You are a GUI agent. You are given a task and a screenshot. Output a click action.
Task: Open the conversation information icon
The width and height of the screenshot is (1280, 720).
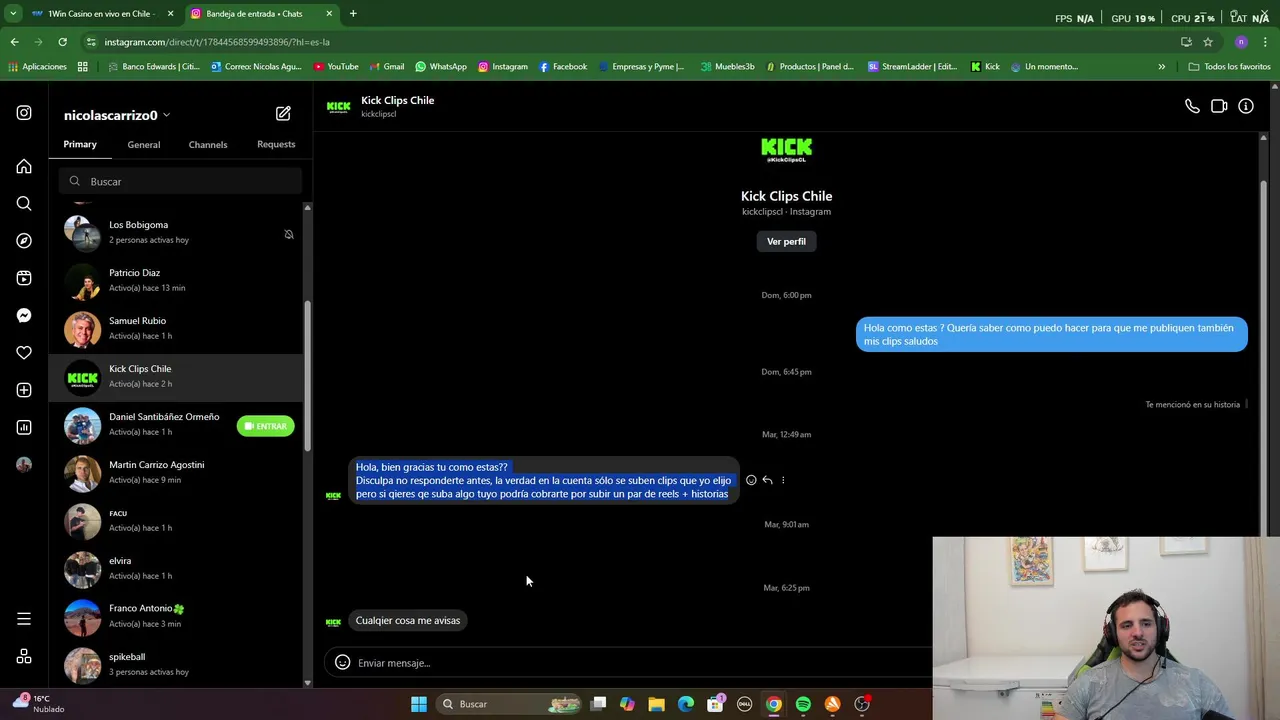click(1246, 106)
